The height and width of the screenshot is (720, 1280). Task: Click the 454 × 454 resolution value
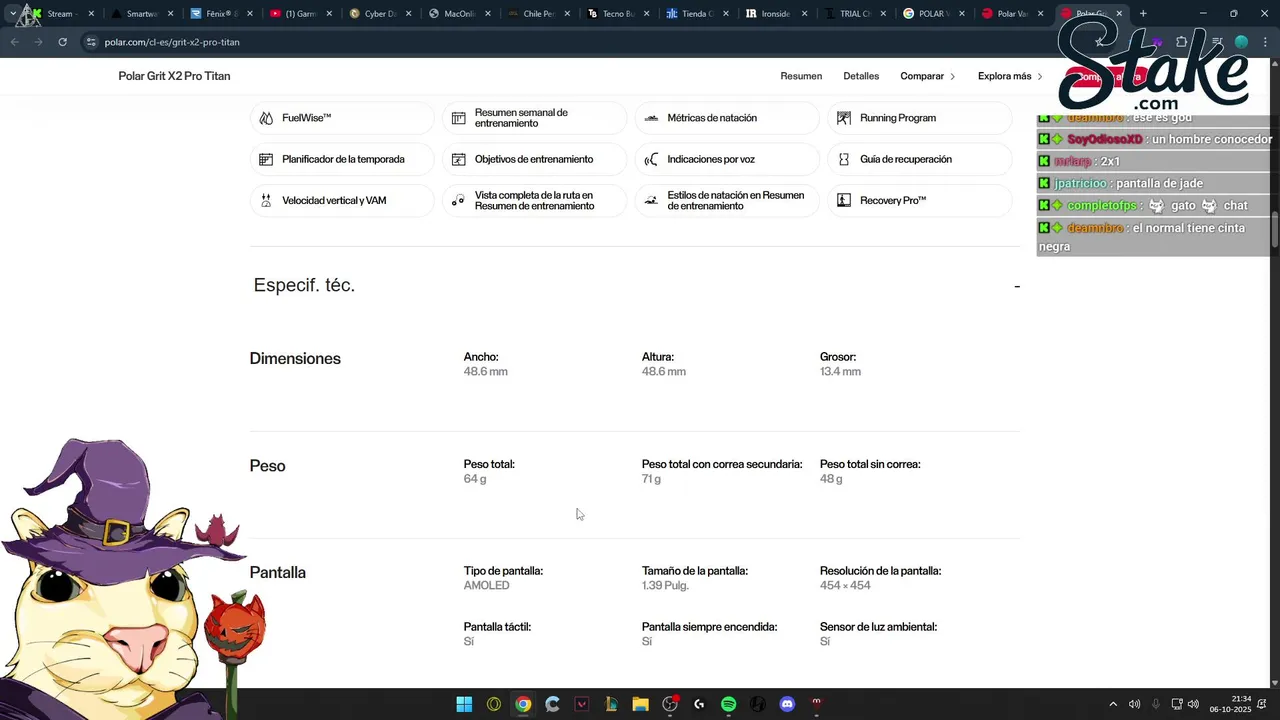click(845, 586)
